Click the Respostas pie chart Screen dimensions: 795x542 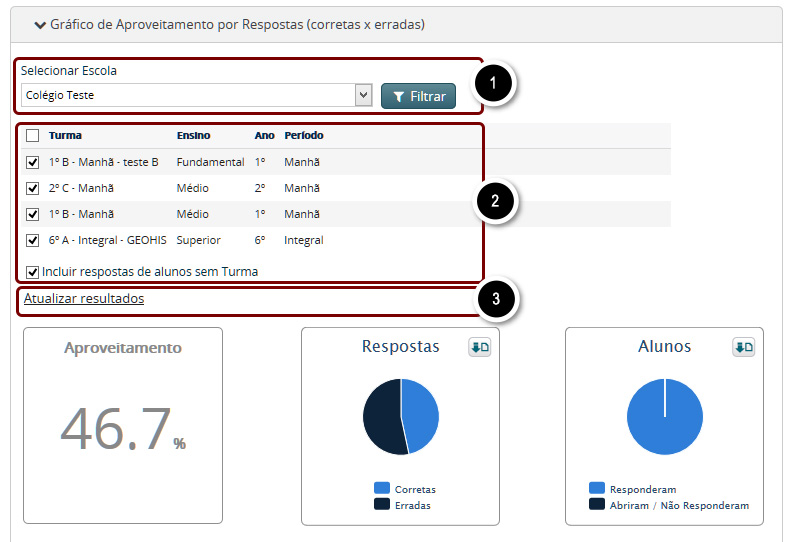400,417
